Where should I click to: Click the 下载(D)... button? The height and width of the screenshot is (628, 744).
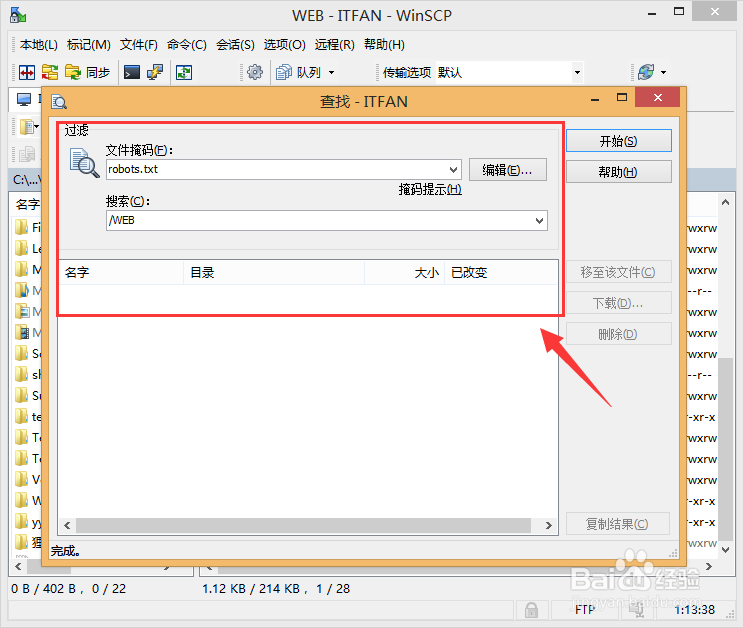coord(619,303)
